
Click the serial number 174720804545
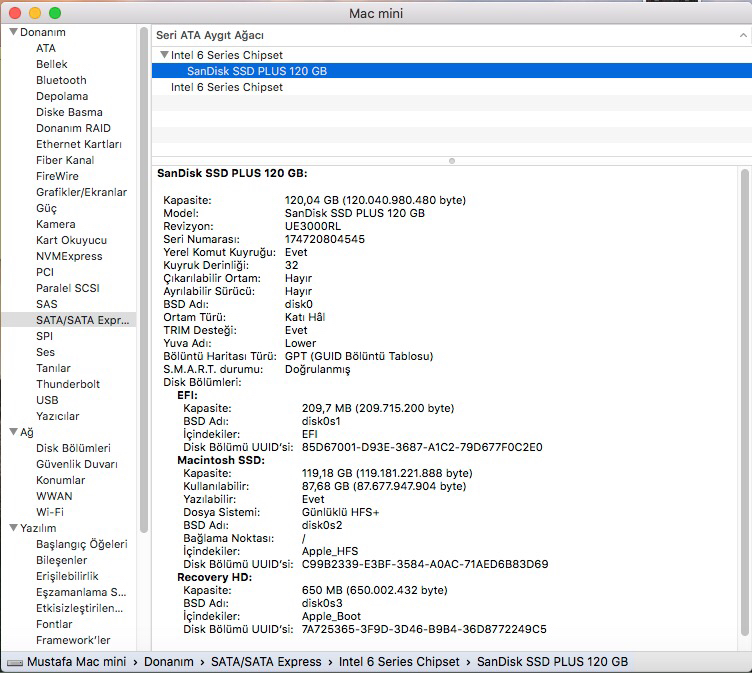[325, 239]
